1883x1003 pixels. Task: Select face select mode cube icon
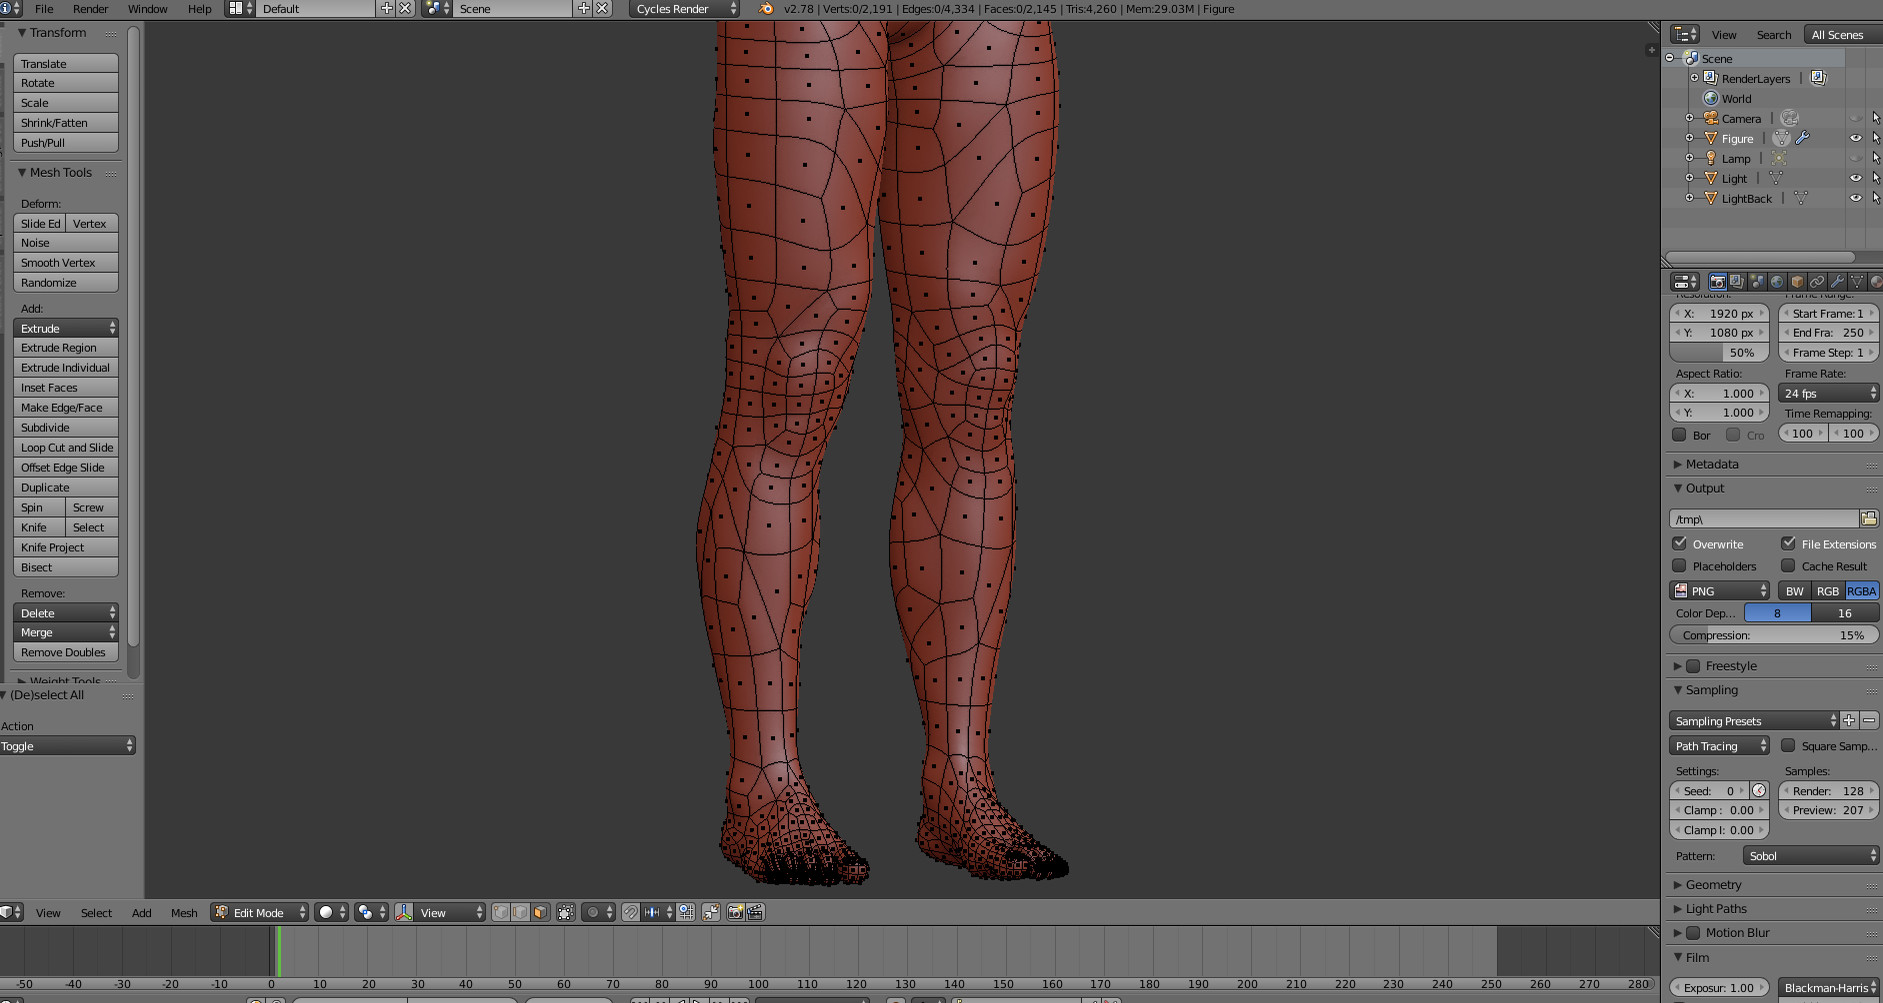(540, 912)
